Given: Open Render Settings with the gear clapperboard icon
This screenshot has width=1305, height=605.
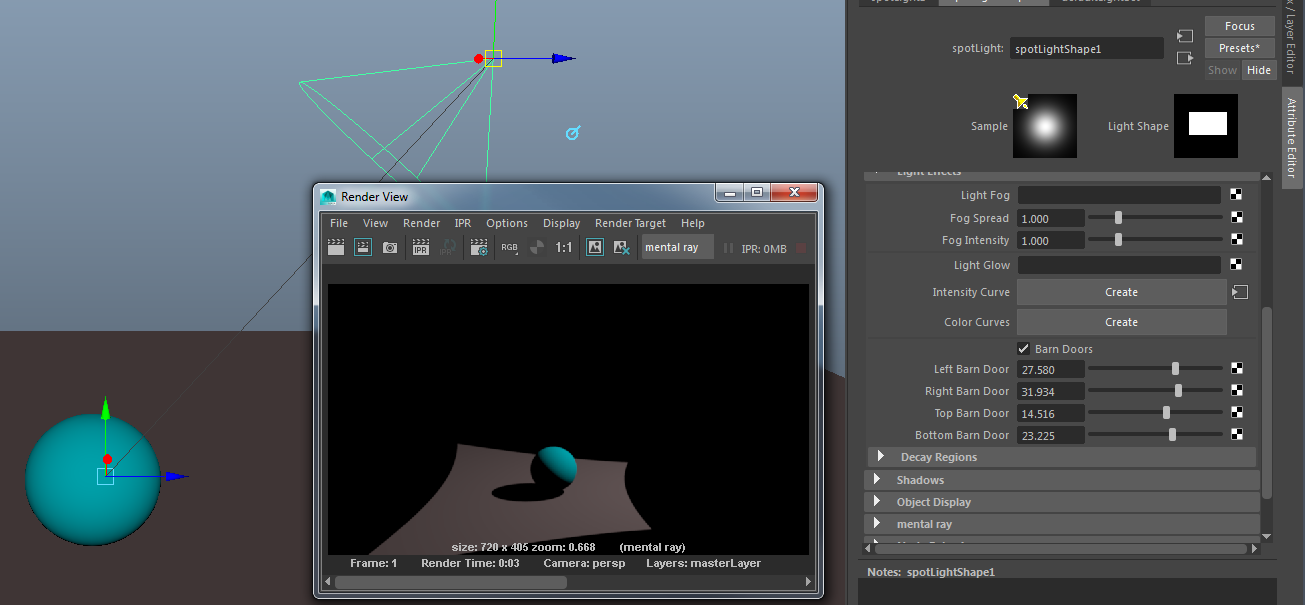Looking at the screenshot, I should (479, 247).
